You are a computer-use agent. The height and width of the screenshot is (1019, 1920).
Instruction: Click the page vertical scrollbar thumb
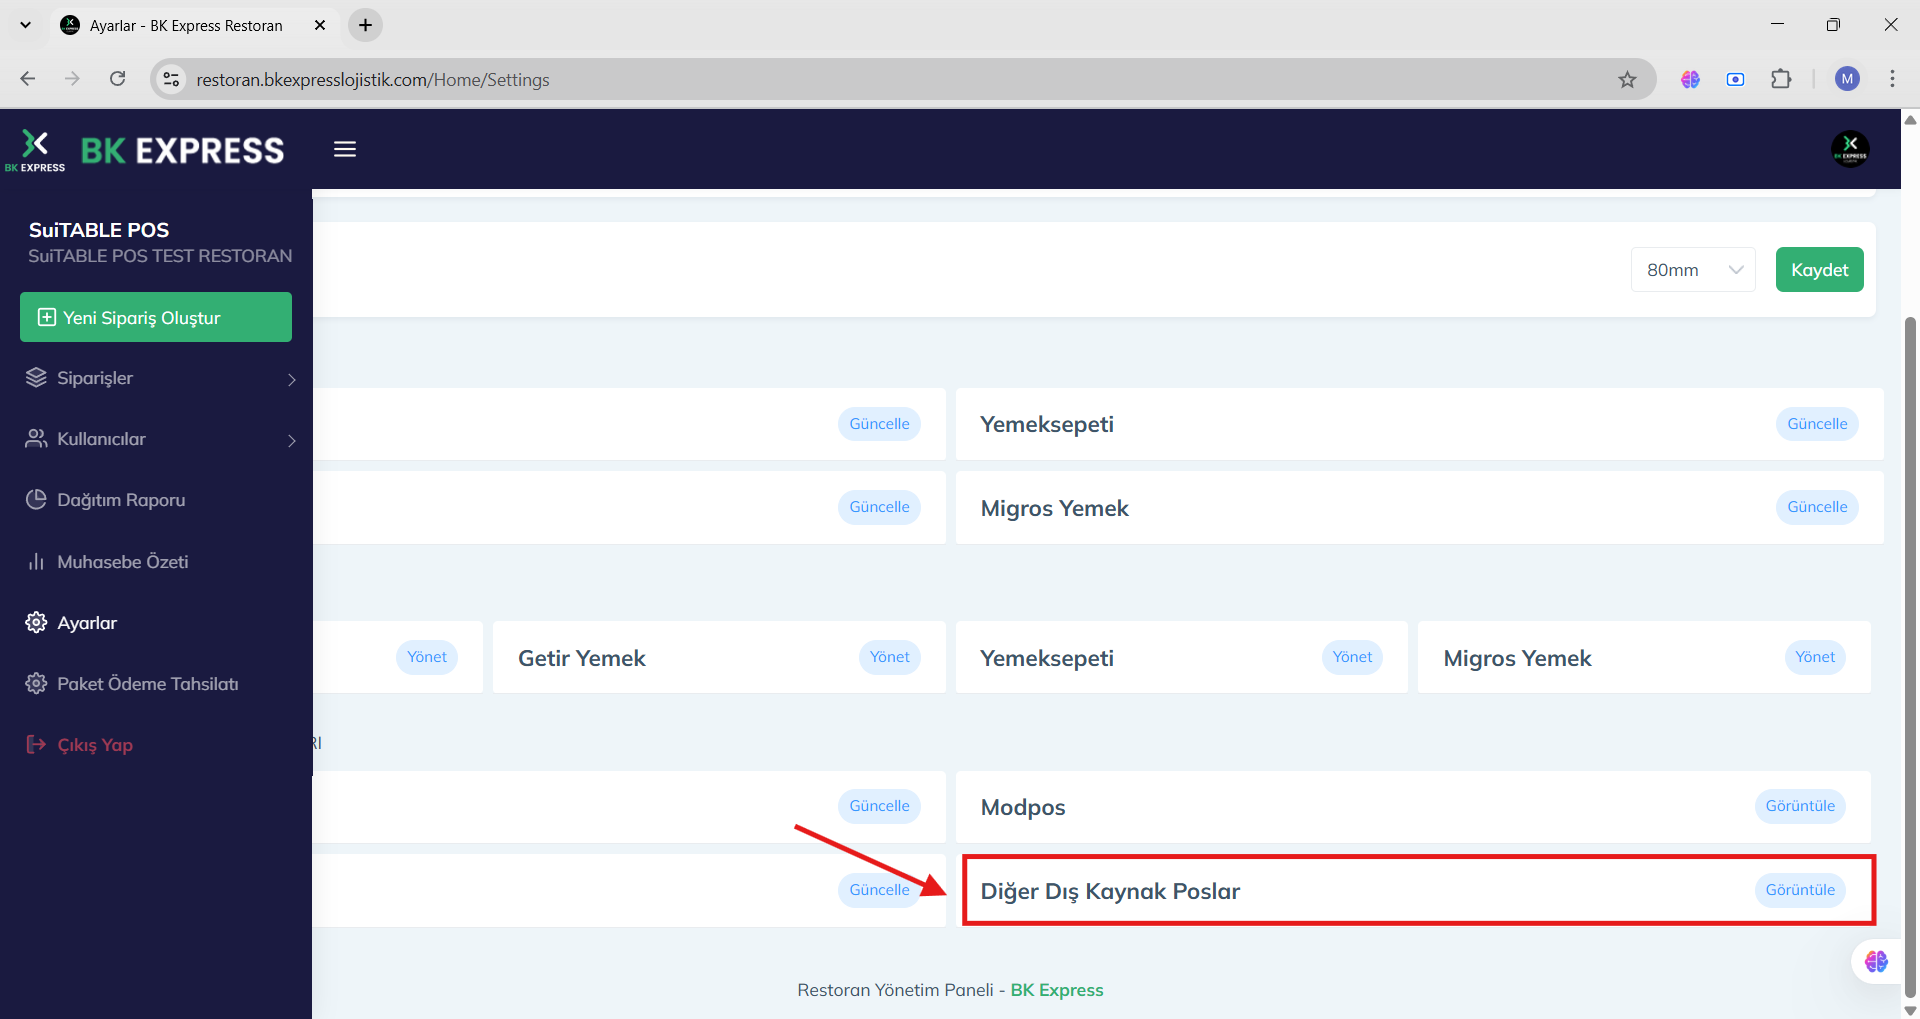(1910, 655)
